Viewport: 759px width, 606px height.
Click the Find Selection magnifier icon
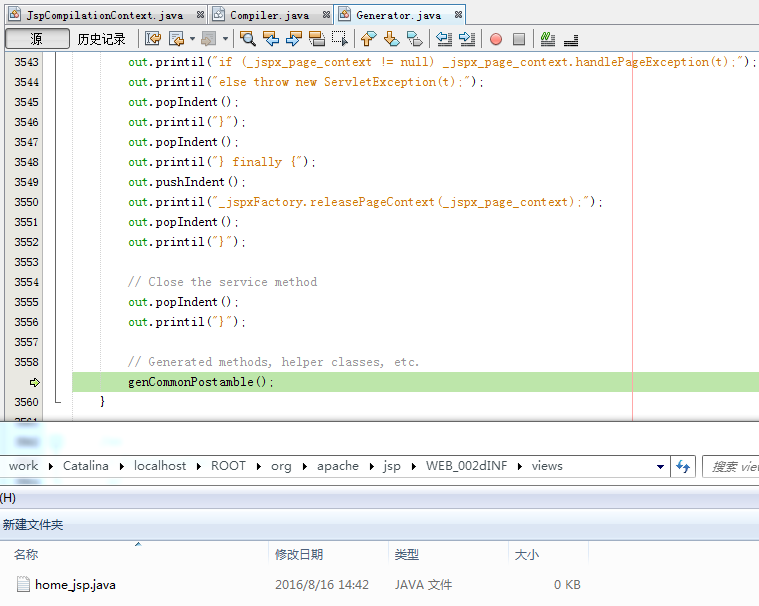(x=248, y=39)
